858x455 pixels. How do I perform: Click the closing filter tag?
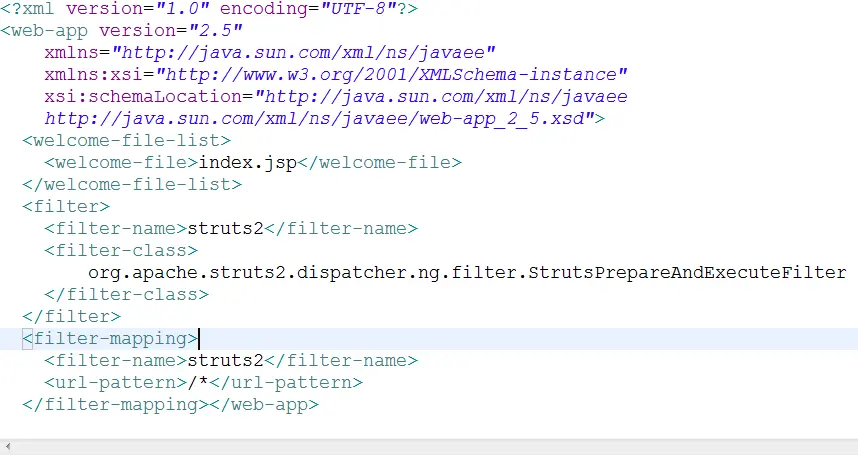[72, 316]
